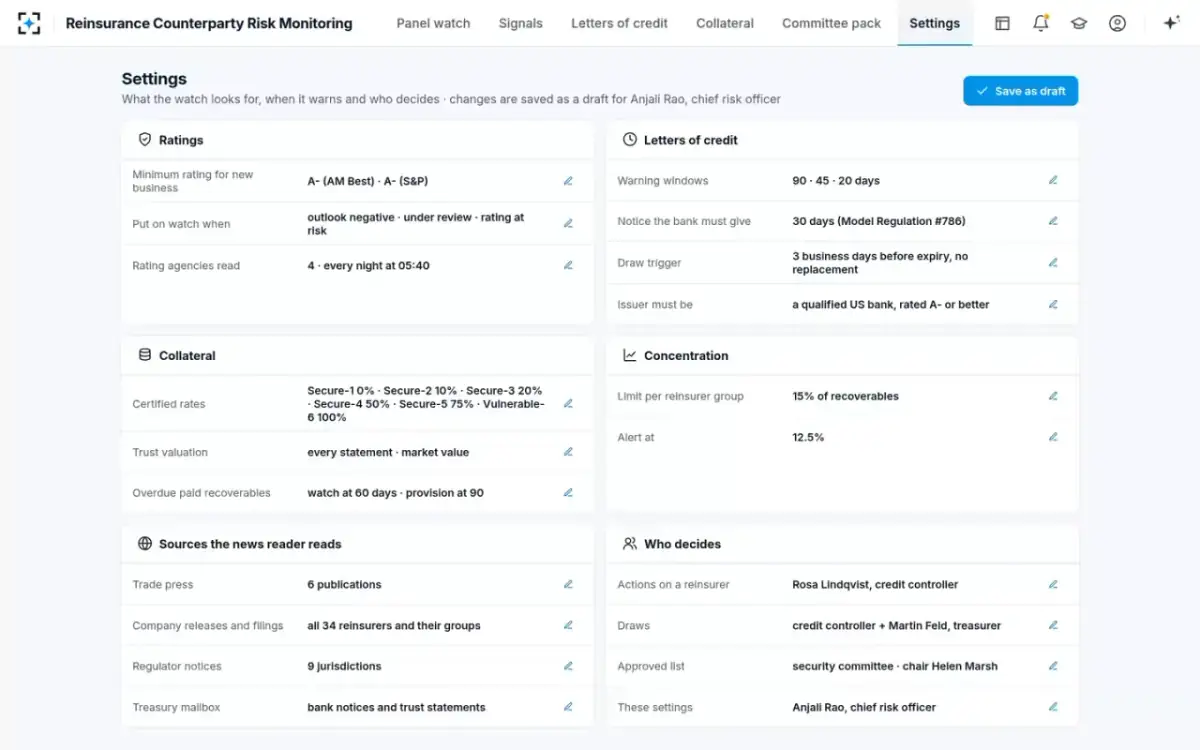Open the user account icon
The image size is (1200, 750).
point(1118,23)
